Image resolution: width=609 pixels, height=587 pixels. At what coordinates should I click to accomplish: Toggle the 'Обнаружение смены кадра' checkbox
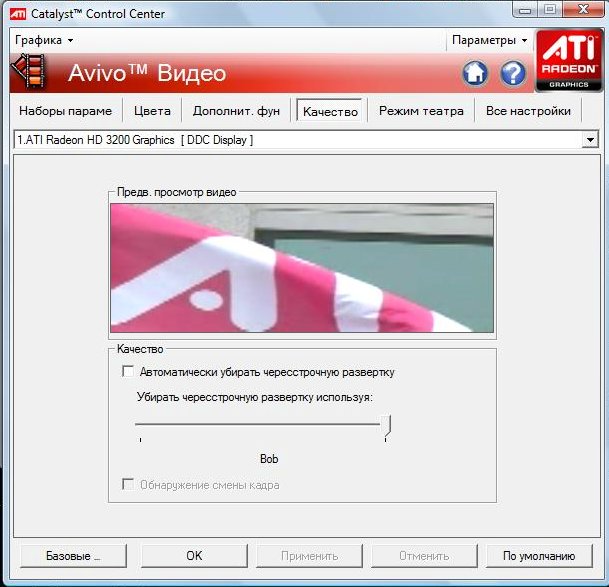click(x=128, y=484)
